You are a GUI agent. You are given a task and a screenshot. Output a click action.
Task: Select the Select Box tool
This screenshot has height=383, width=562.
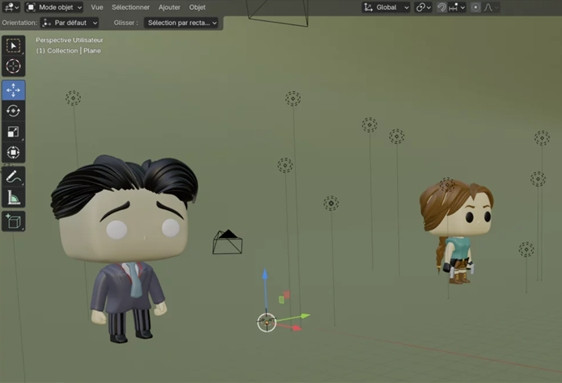[x=13, y=46]
